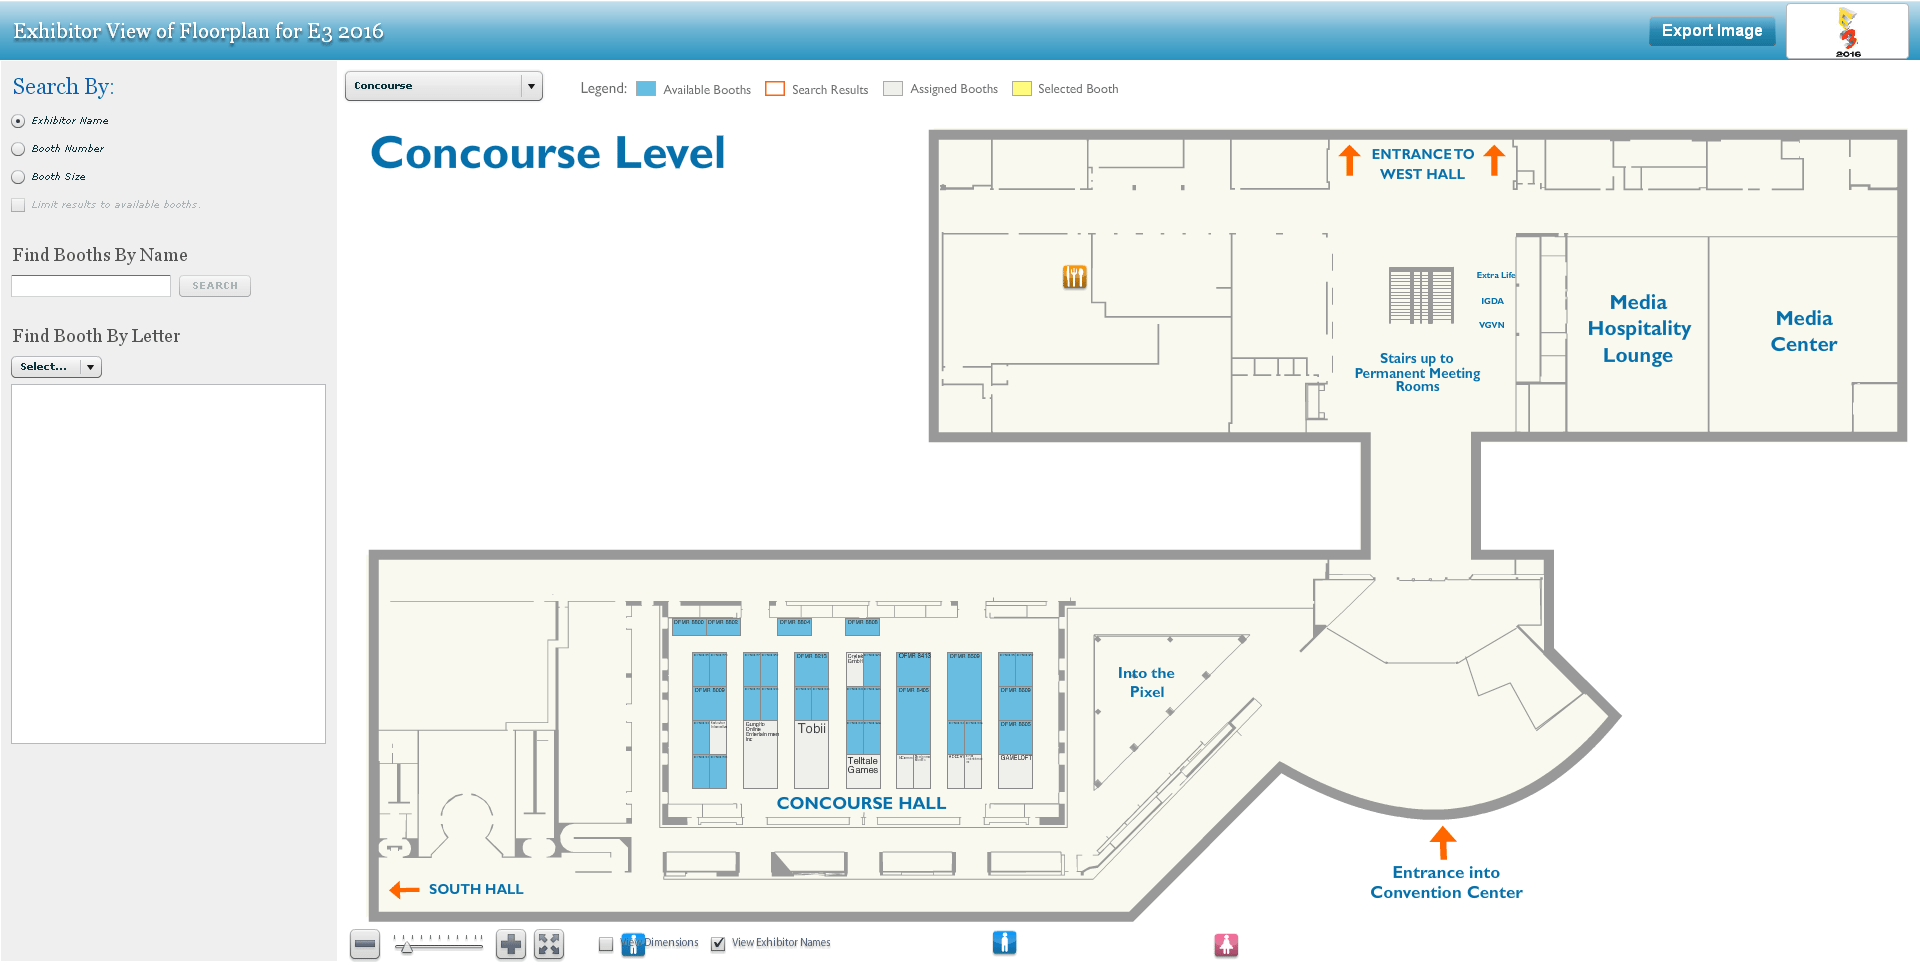Click the zoom out minus button
The image size is (1920, 965).
click(x=365, y=944)
